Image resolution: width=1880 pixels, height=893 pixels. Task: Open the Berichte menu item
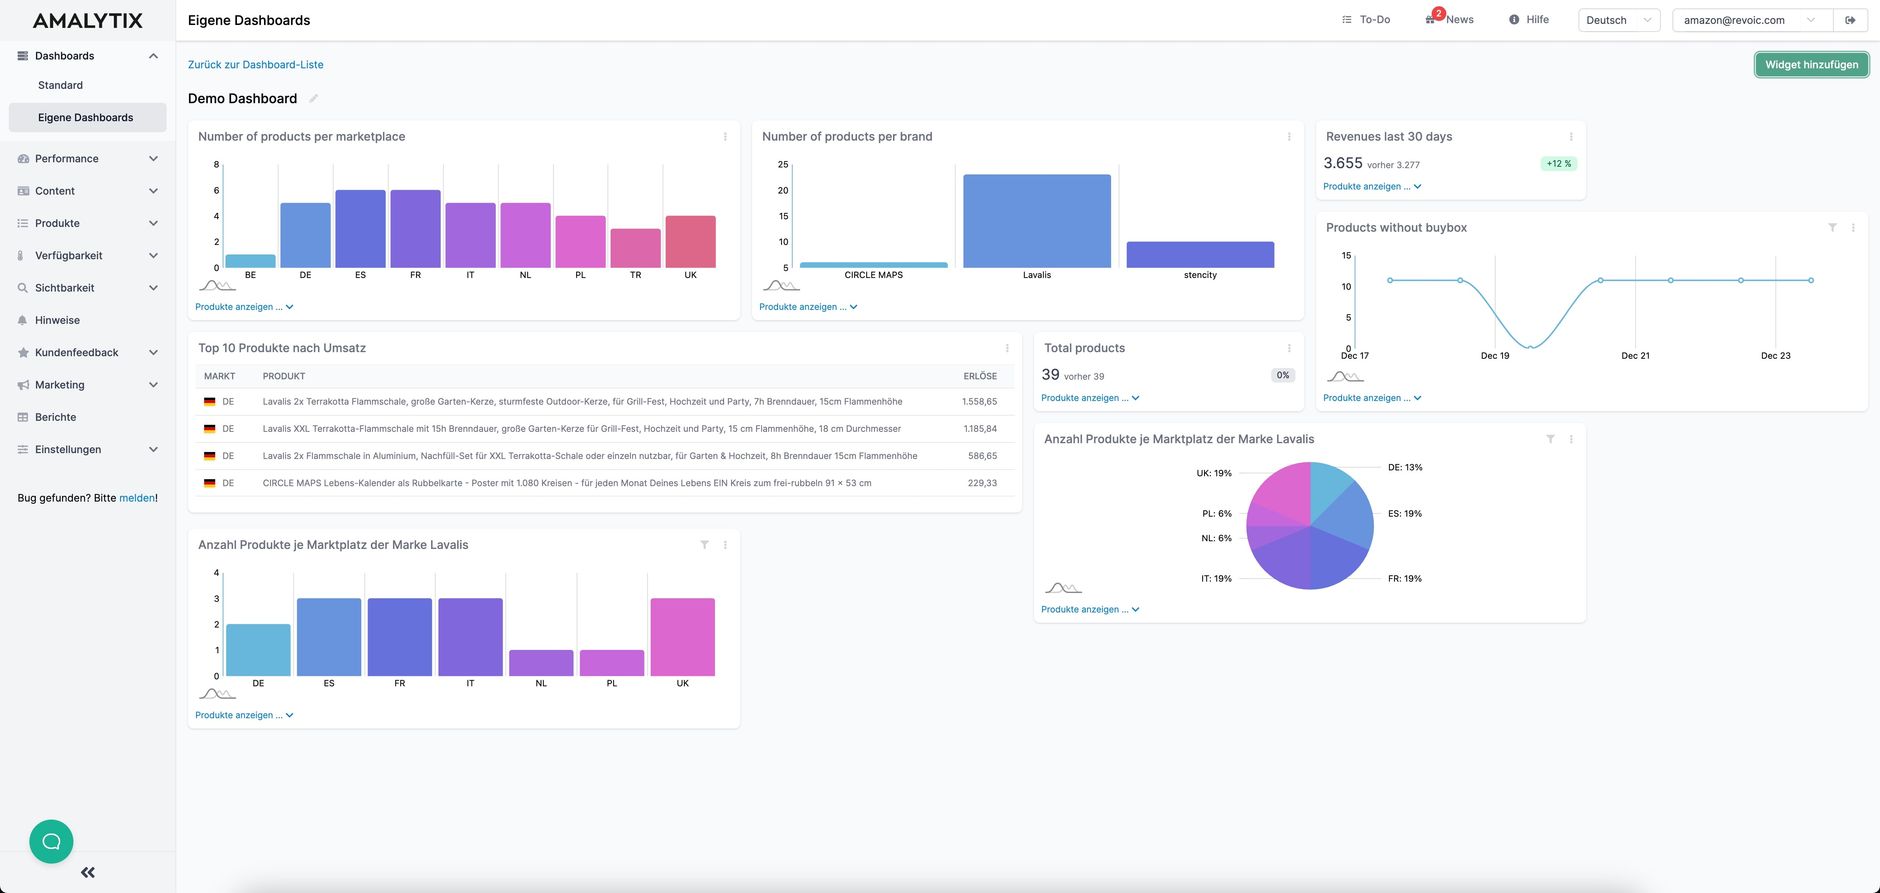point(55,417)
